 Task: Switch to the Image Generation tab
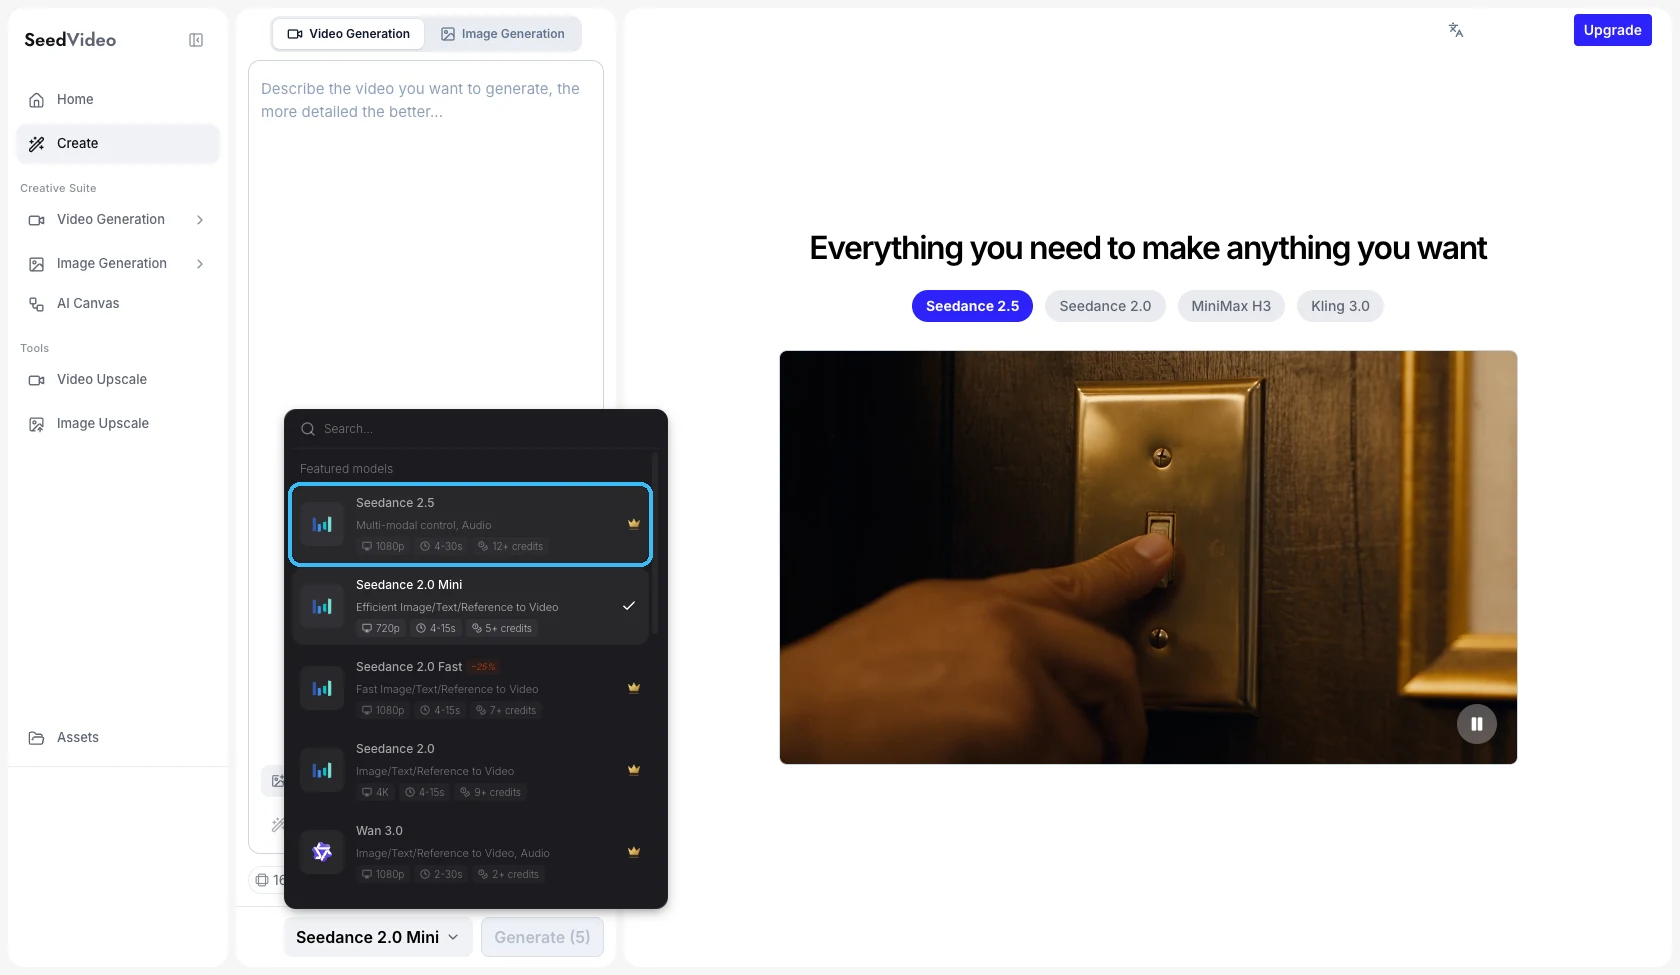tap(503, 34)
